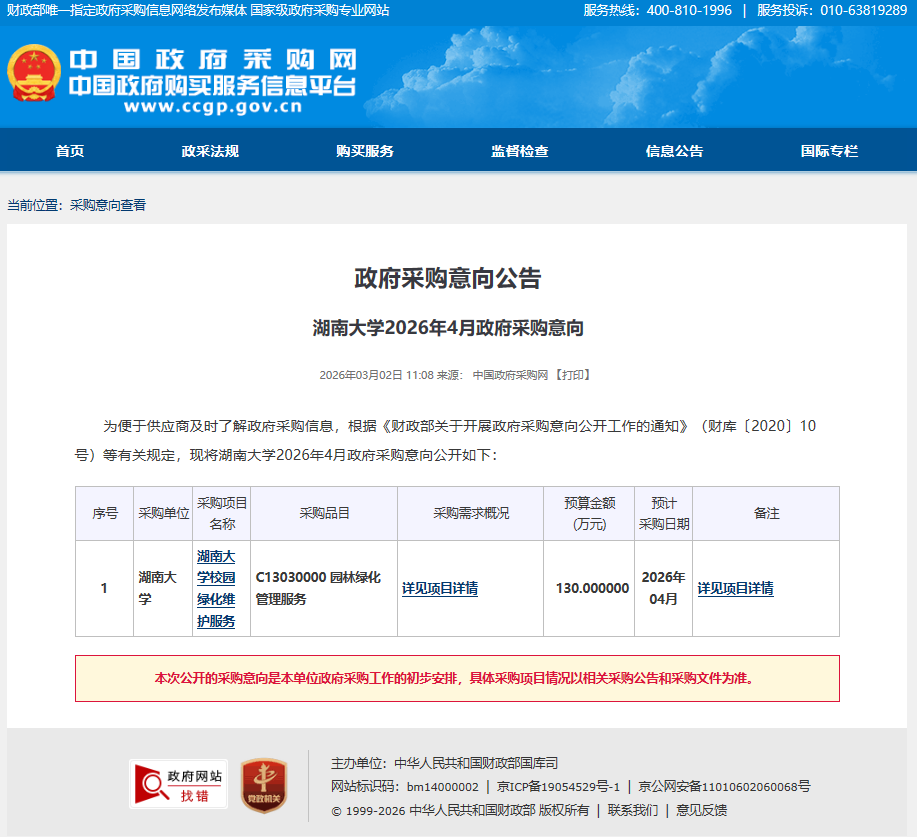Open 京ICP备19054529号-1 record link
The width and height of the screenshot is (917, 837).
click(x=558, y=787)
